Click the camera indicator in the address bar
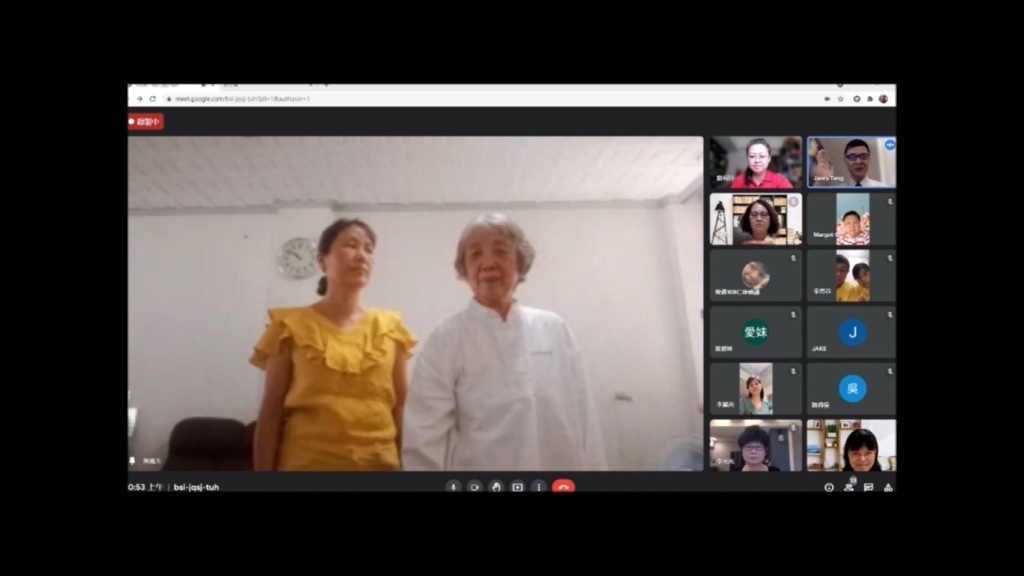 827,99
